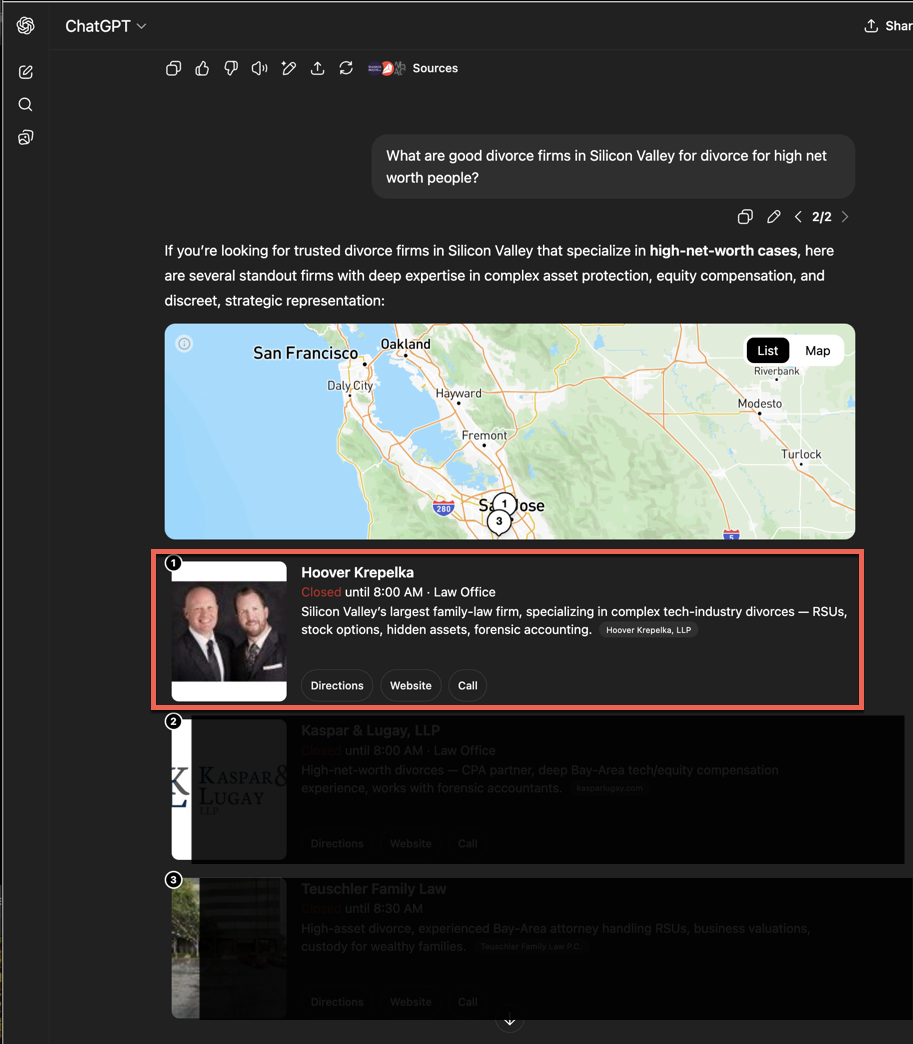The height and width of the screenshot is (1044, 913).
Task: Copy the user message below prompt bubble
Action: point(745,216)
